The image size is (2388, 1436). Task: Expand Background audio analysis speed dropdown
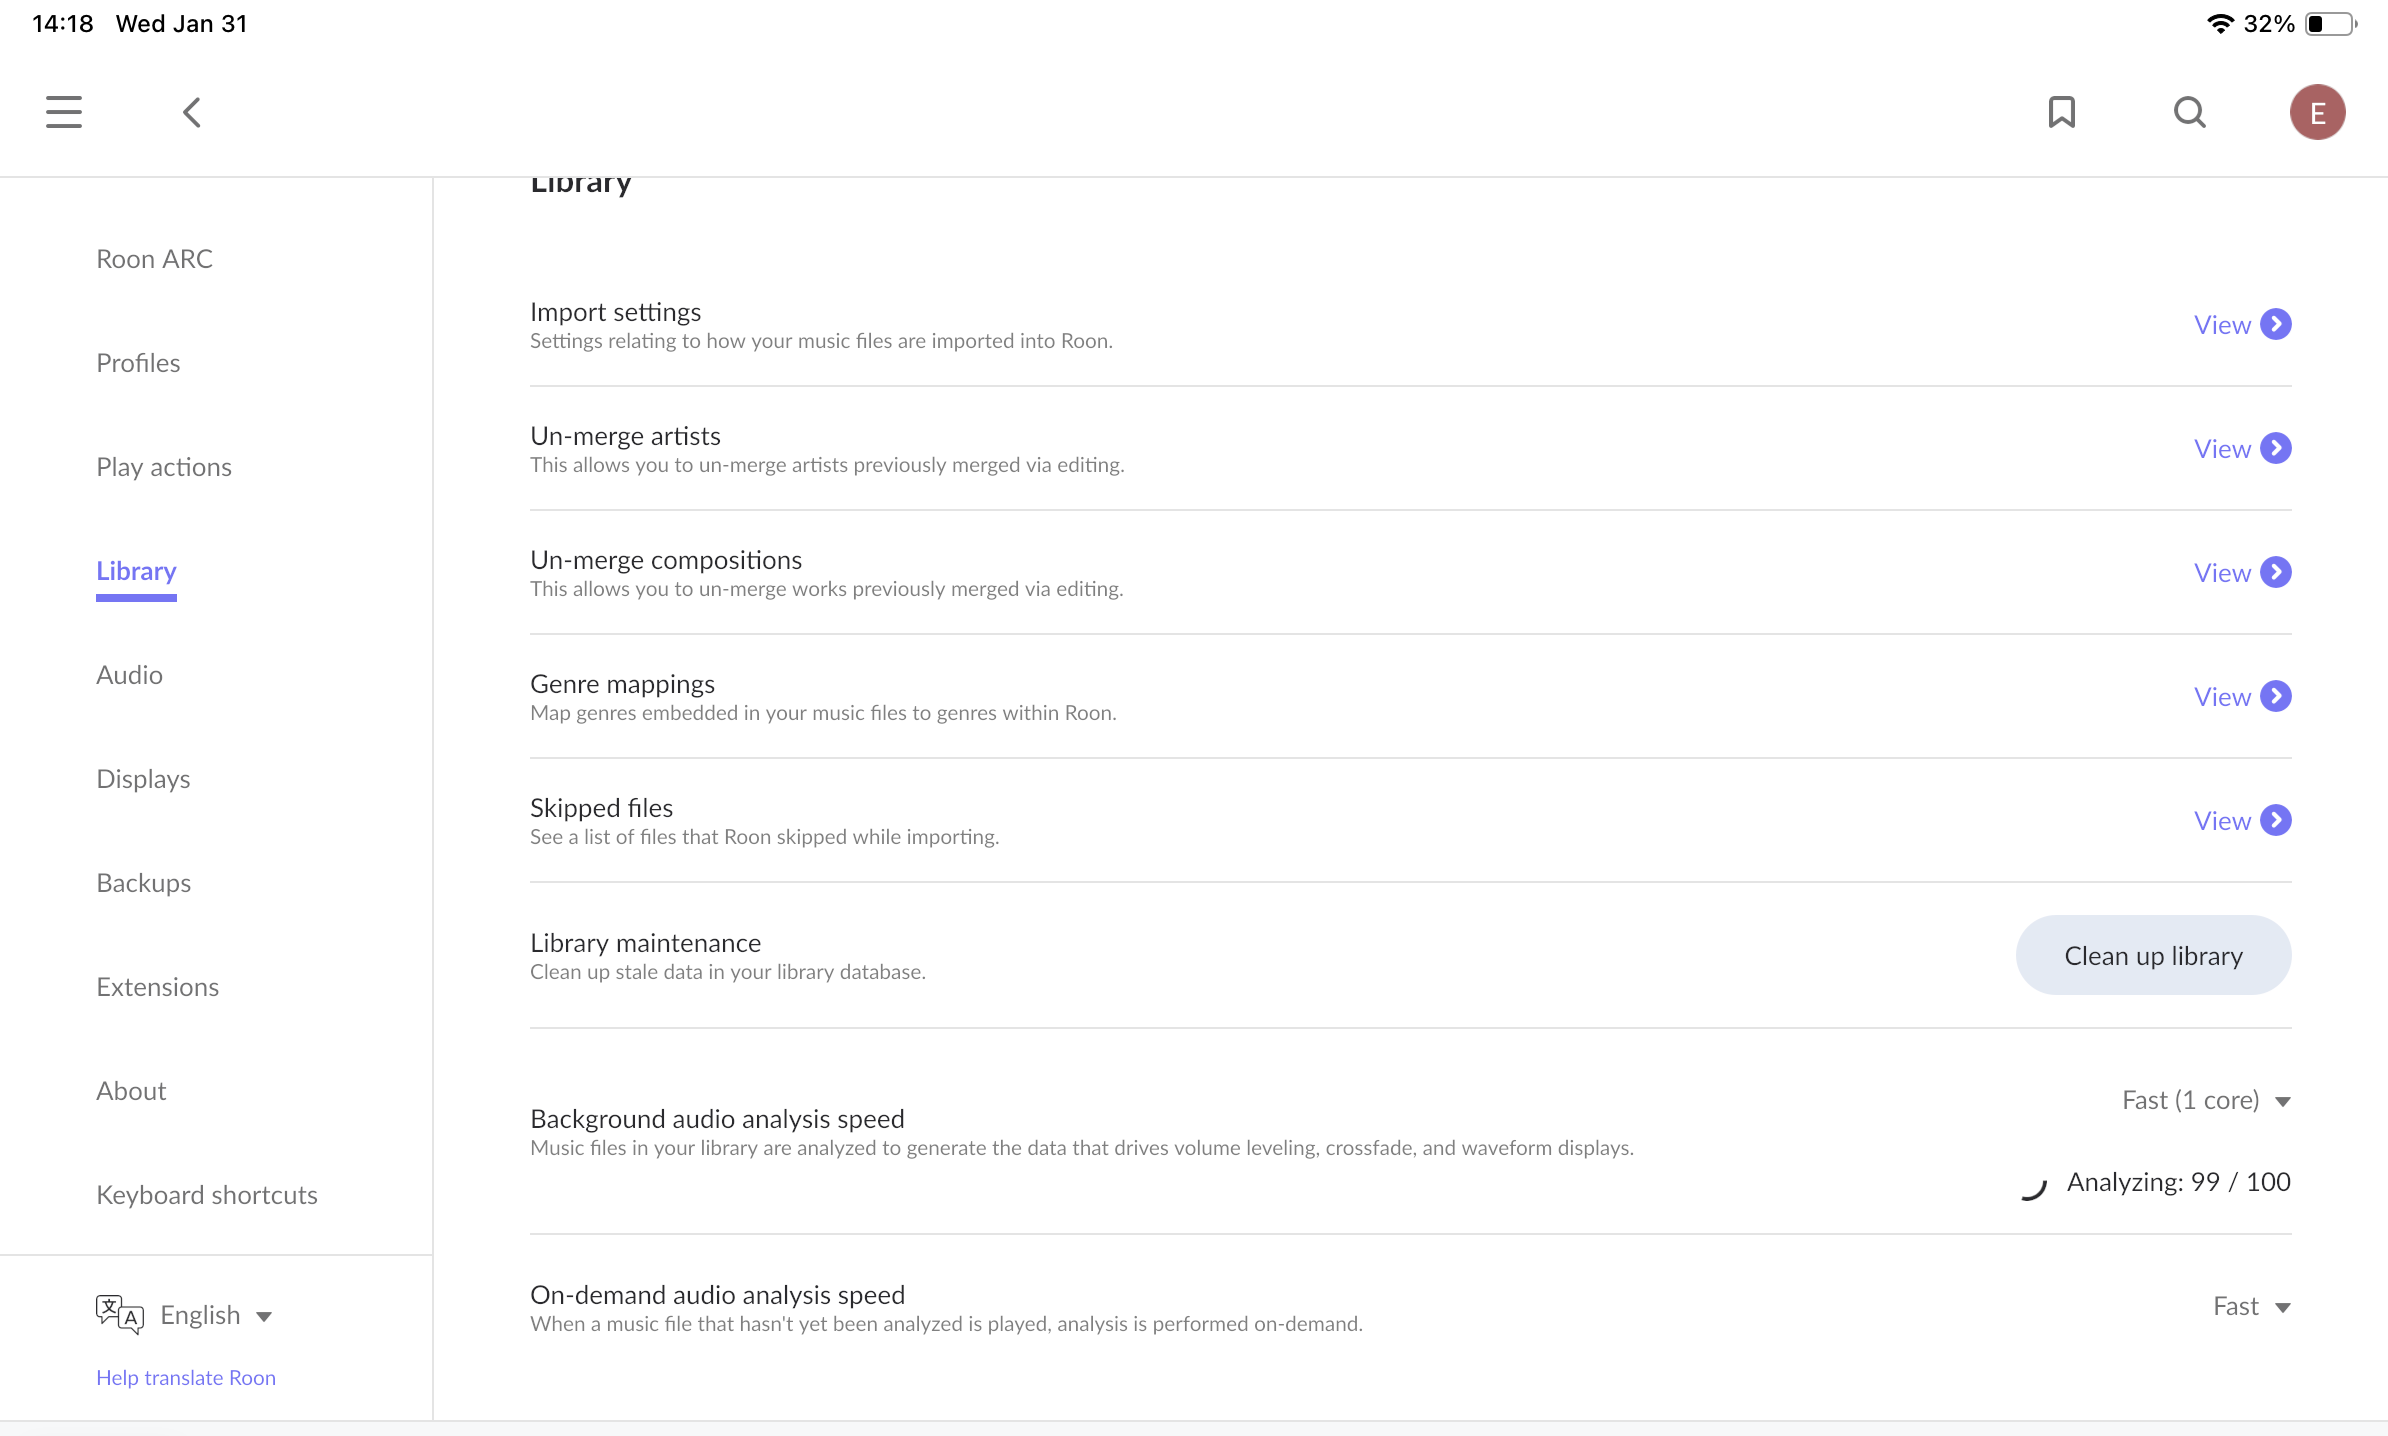coord(2205,1100)
